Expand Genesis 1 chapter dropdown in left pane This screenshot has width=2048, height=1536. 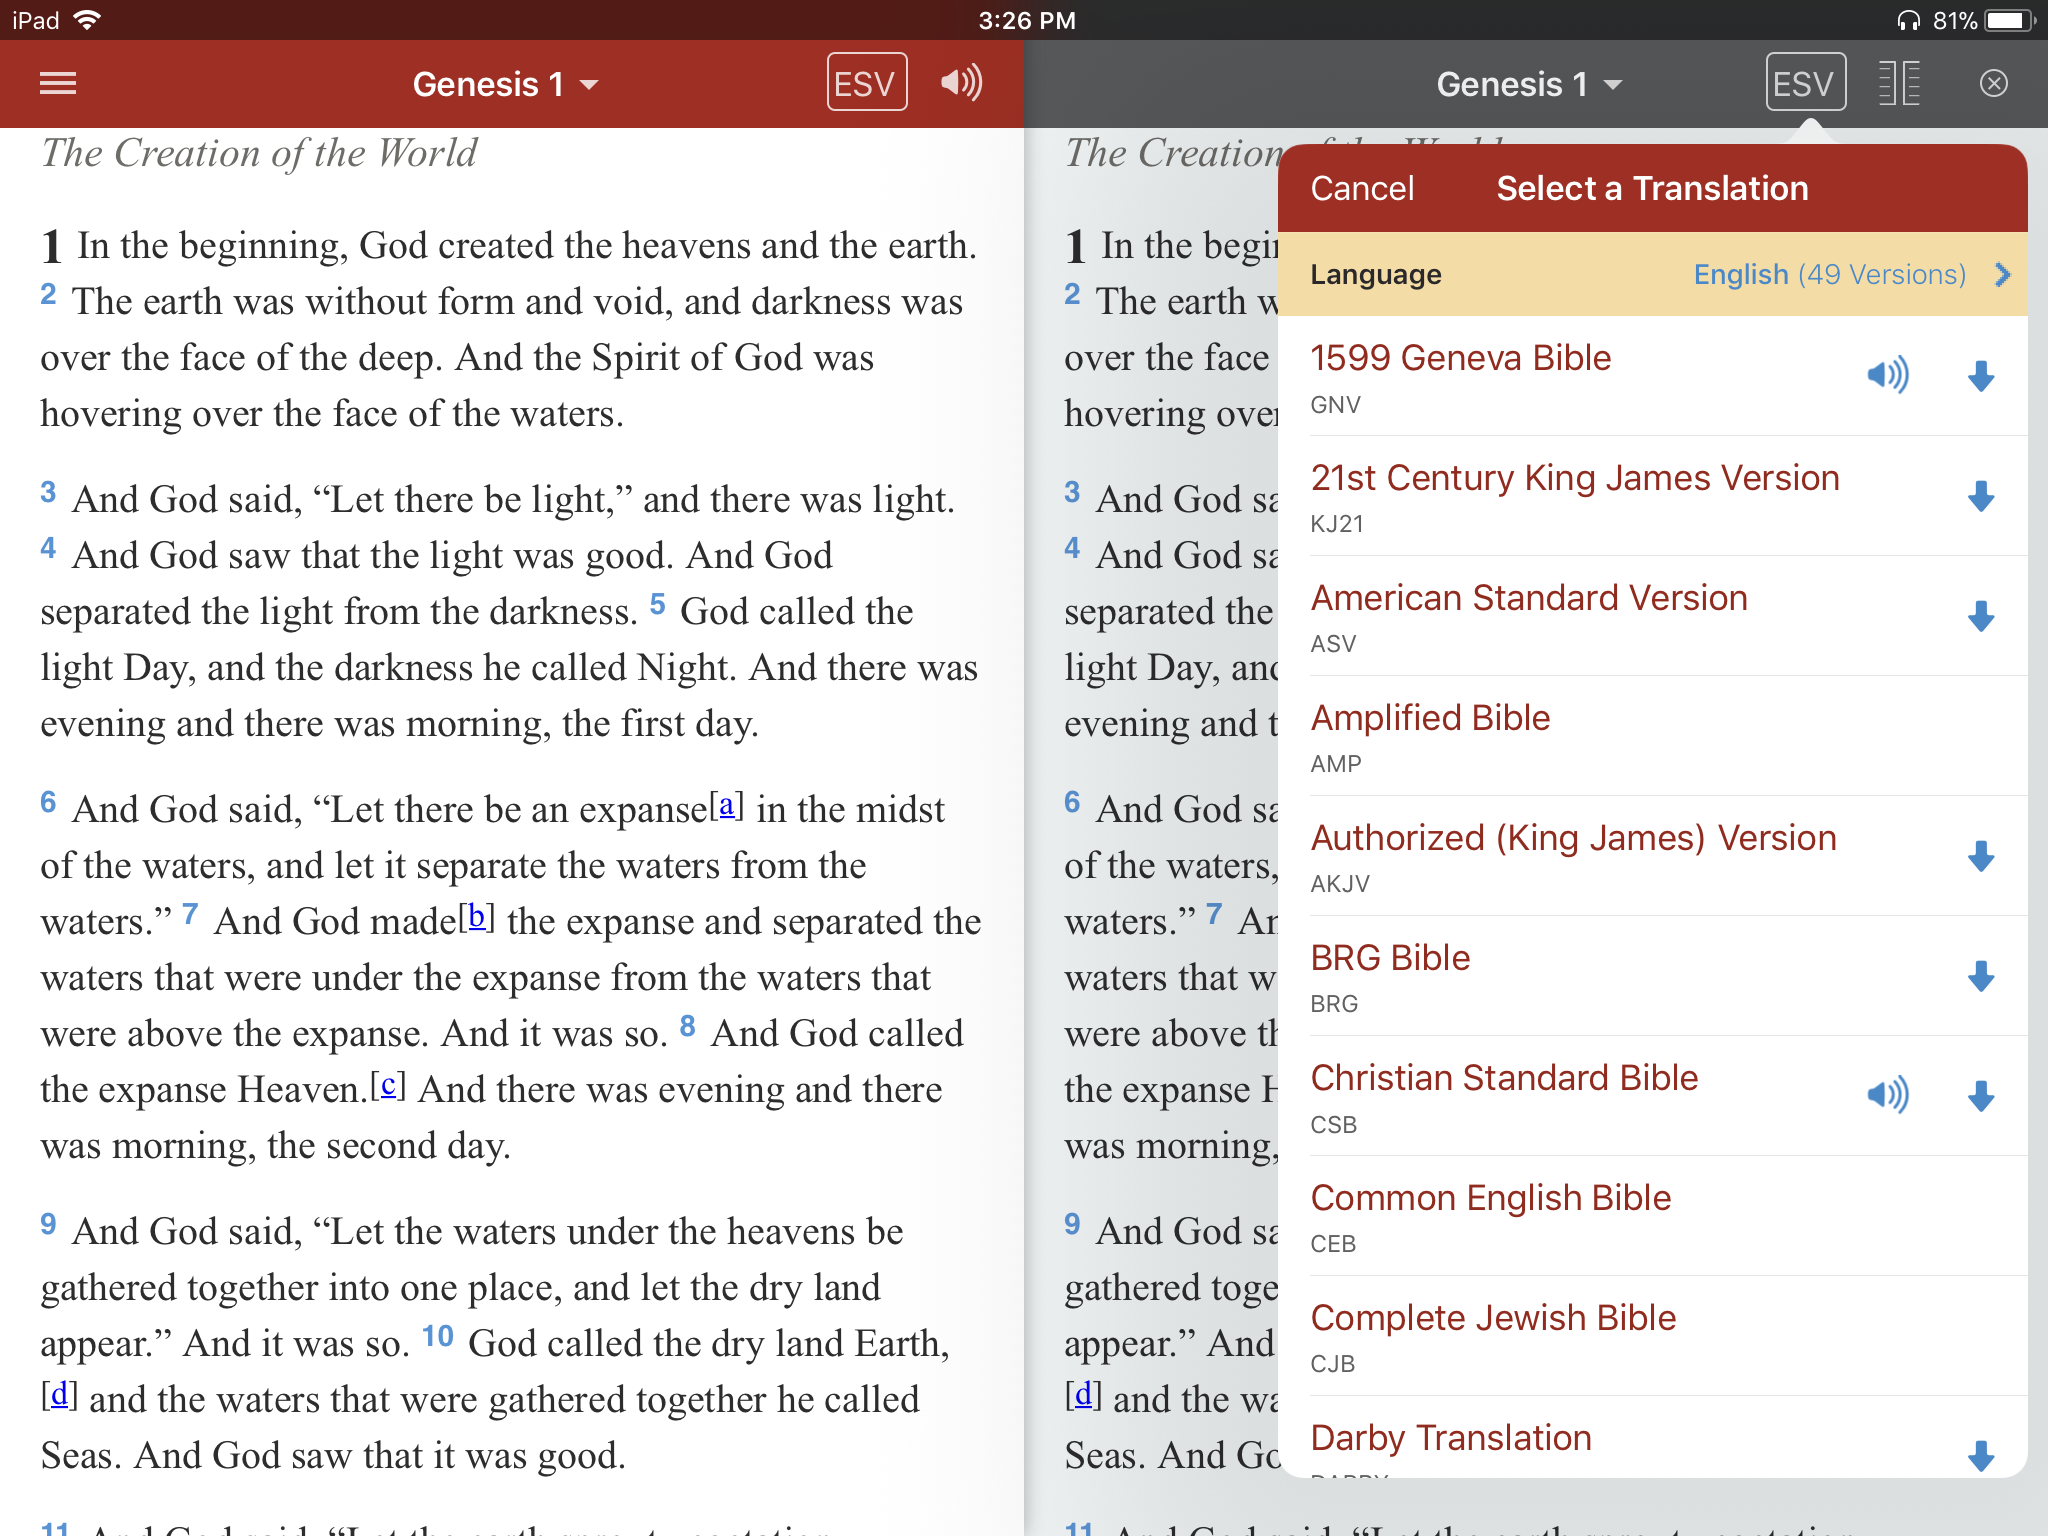(x=505, y=84)
